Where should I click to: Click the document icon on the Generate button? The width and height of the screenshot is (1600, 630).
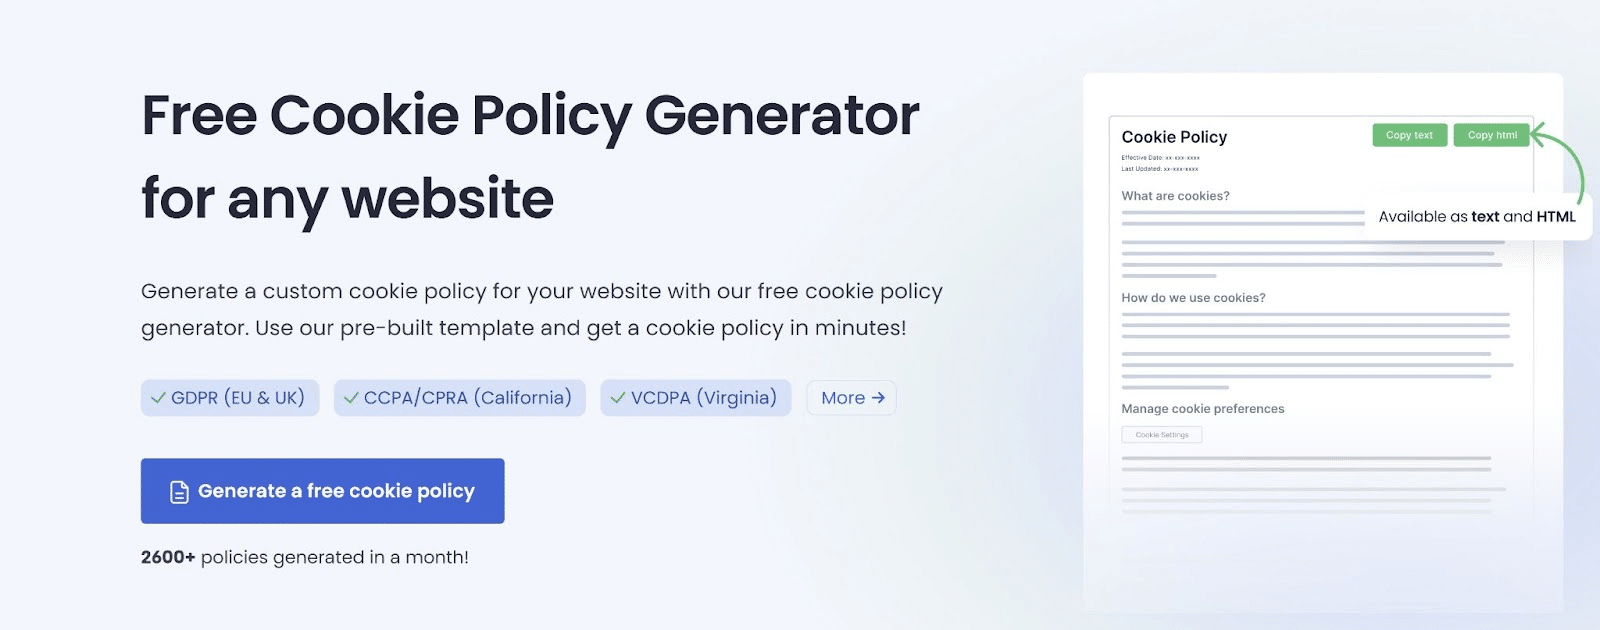[179, 492]
